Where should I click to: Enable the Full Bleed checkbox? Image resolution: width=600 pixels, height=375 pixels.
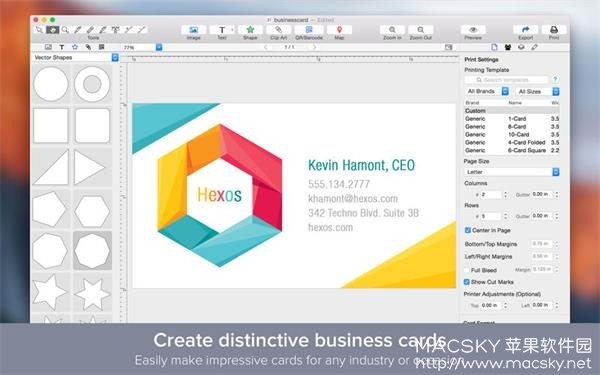[466, 270]
